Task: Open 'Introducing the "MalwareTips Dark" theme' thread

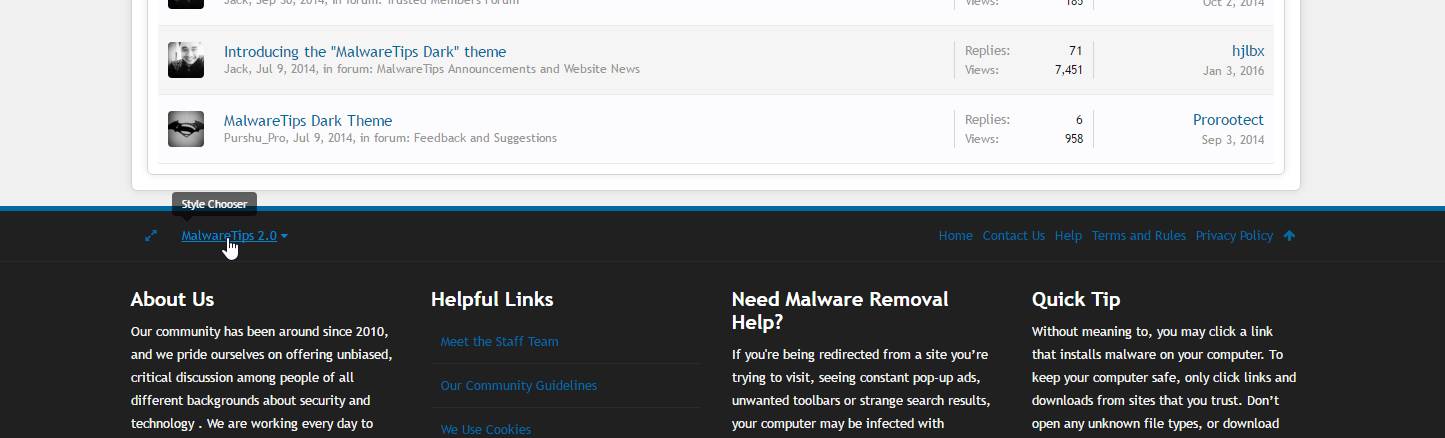Action: pyautogui.click(x=365, y=52)
